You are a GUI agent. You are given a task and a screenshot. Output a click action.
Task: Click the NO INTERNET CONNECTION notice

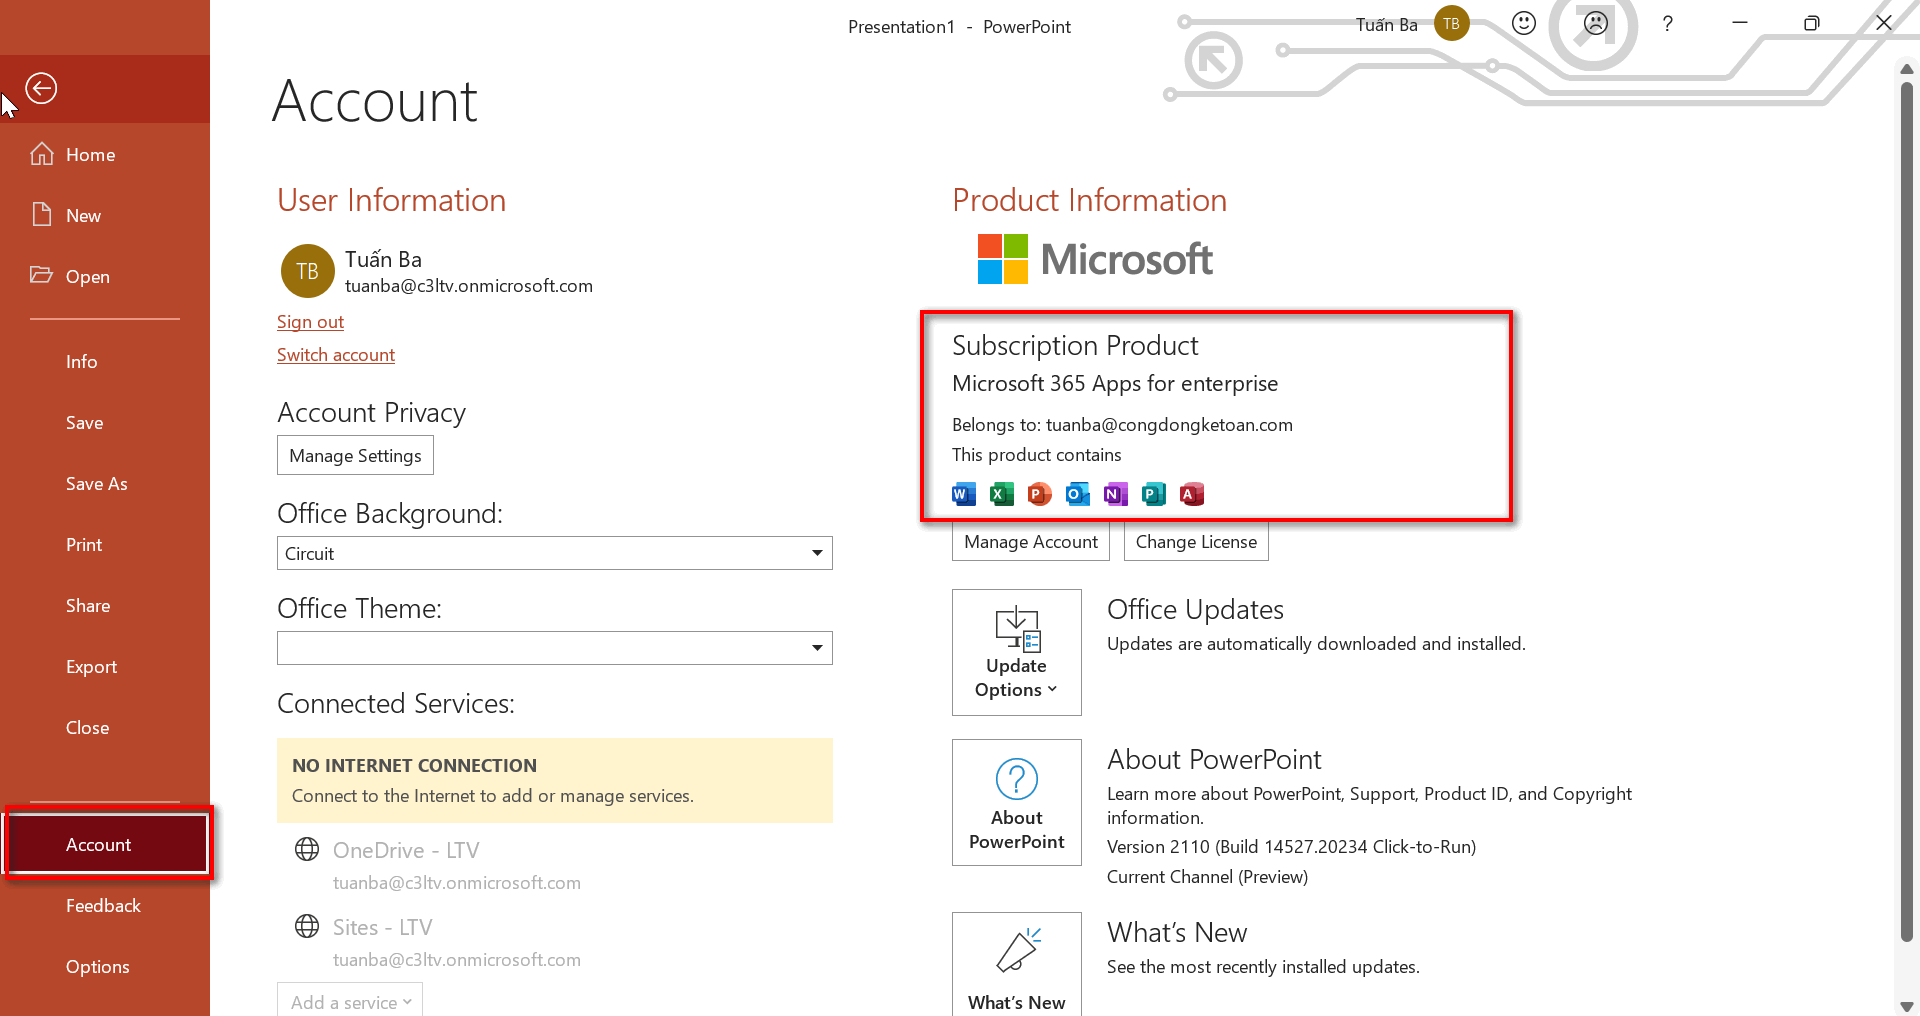[555, 781]
